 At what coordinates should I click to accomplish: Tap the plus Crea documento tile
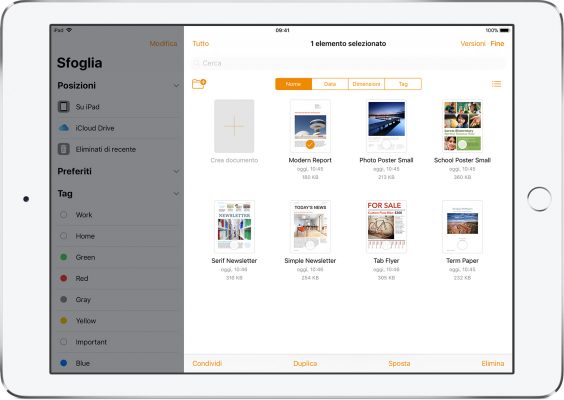(x=234, y=126)
